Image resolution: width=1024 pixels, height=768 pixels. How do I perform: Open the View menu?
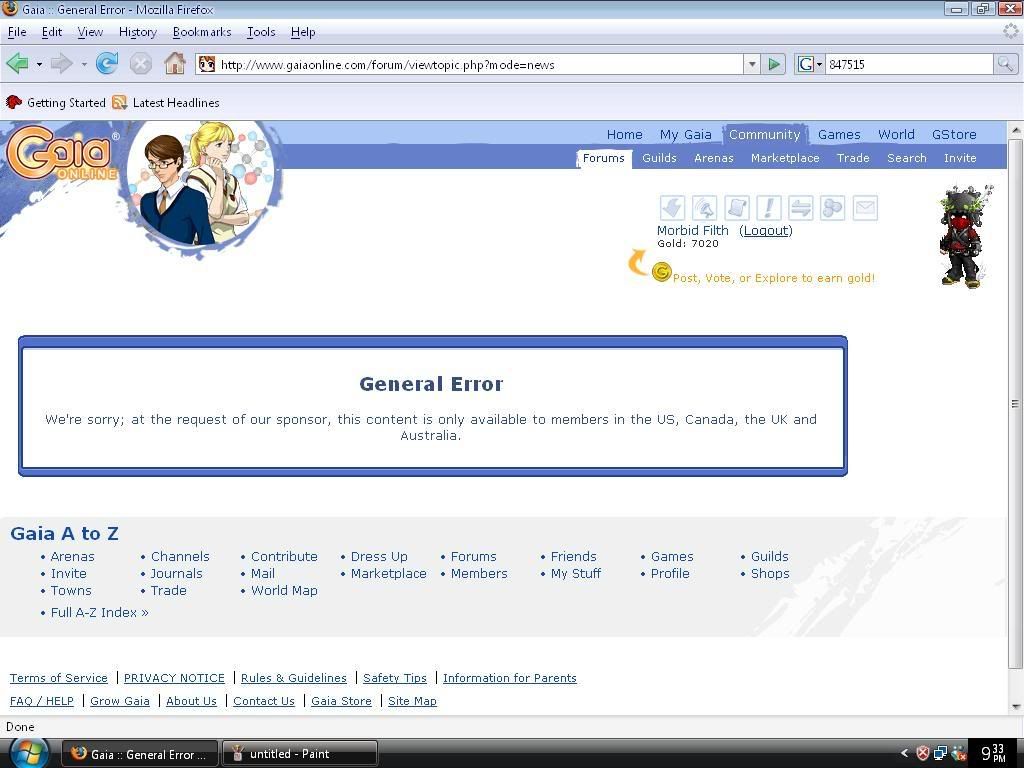tap(90, 32)
